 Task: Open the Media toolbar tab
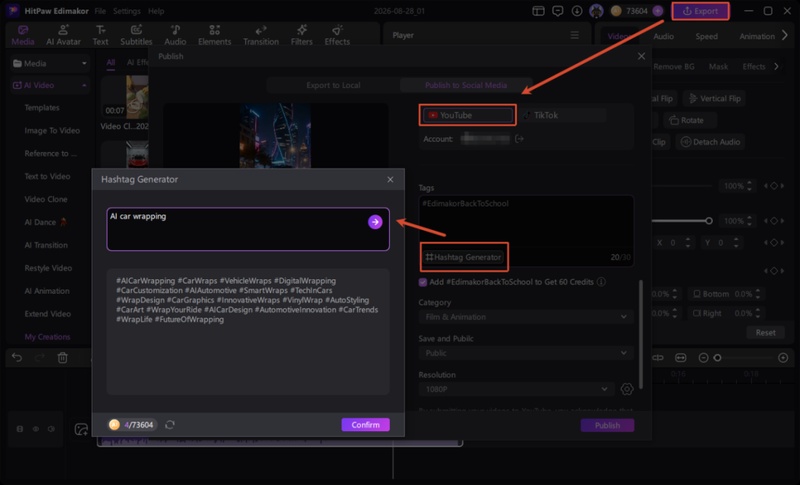[23, 35]
